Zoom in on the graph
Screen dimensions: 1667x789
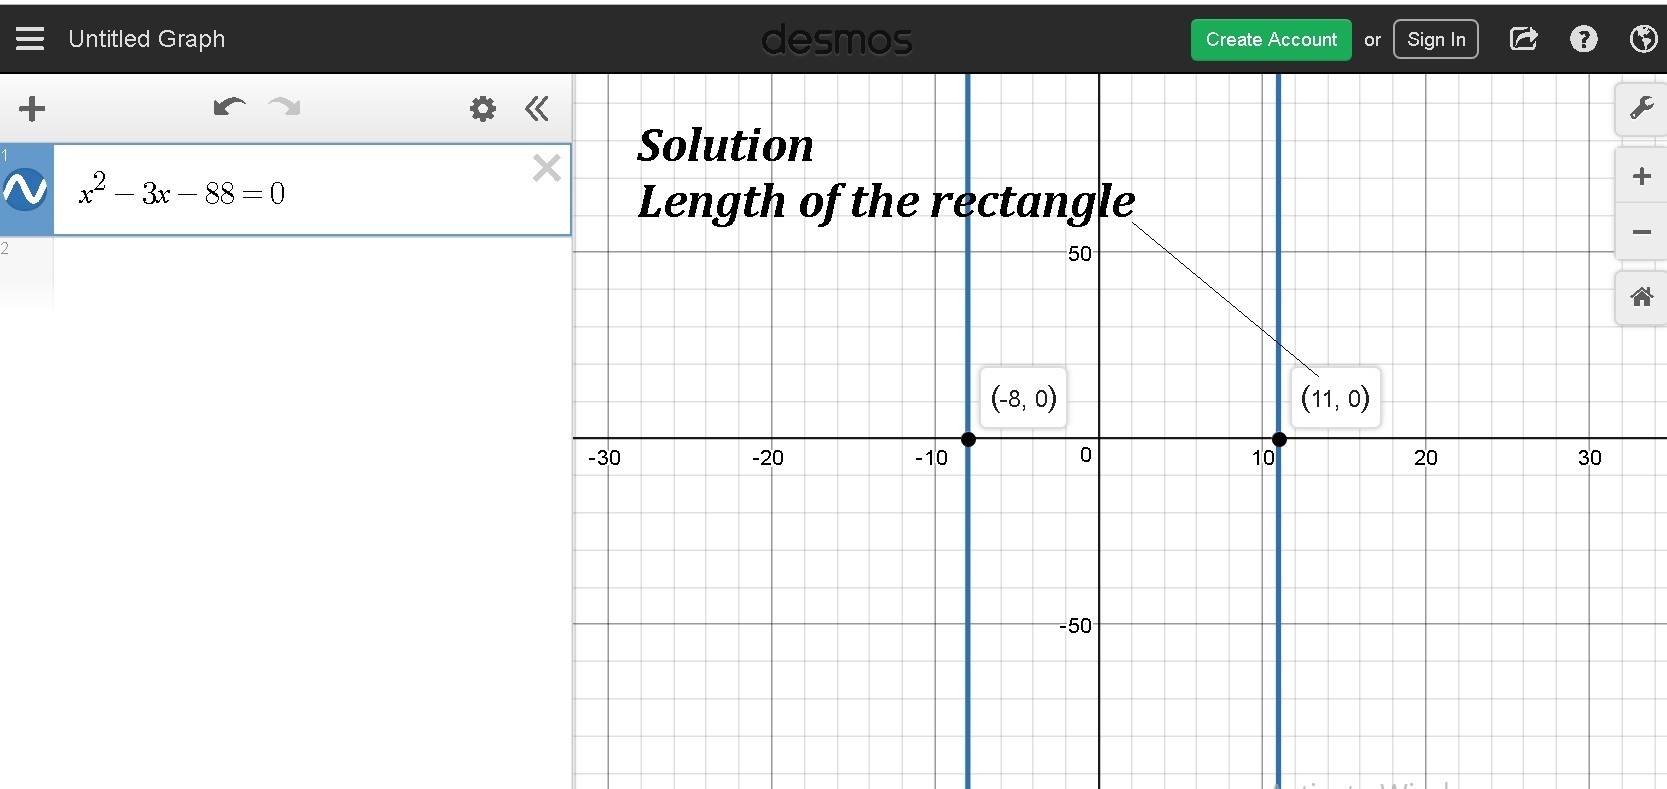pos(1641,177)
